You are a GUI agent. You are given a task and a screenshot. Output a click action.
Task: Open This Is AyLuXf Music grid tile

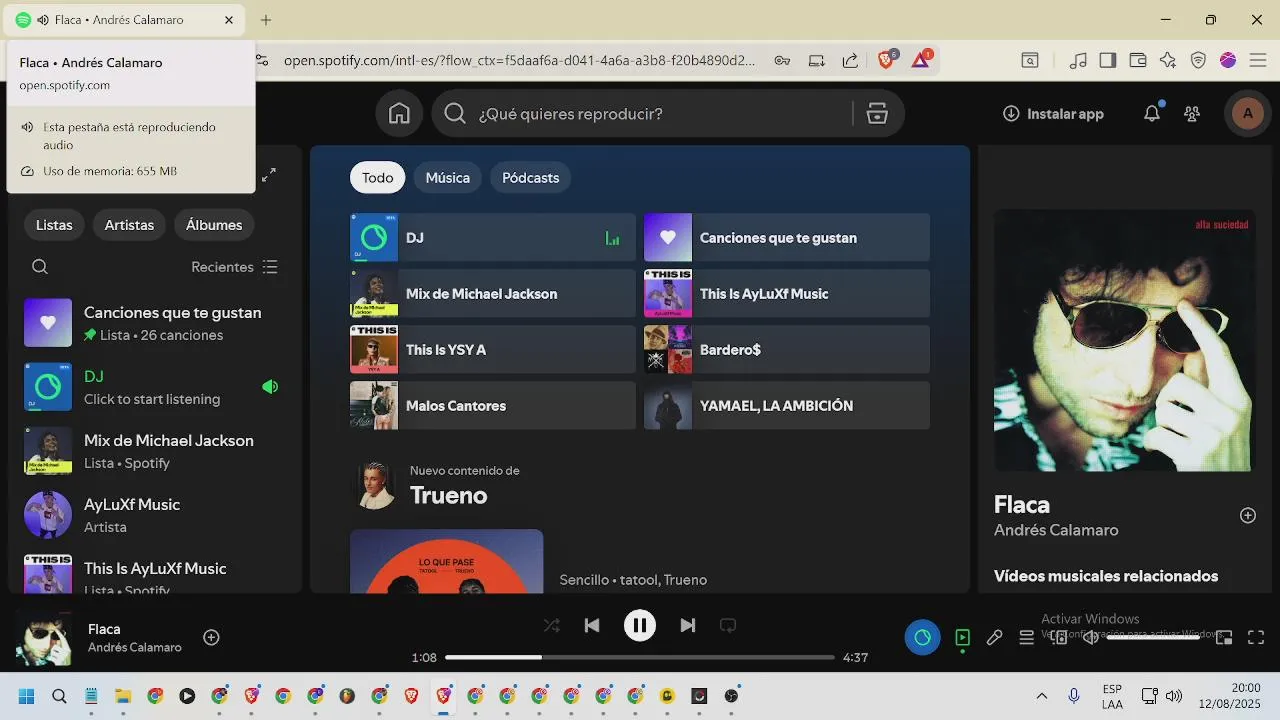click(x=787, y=294)
